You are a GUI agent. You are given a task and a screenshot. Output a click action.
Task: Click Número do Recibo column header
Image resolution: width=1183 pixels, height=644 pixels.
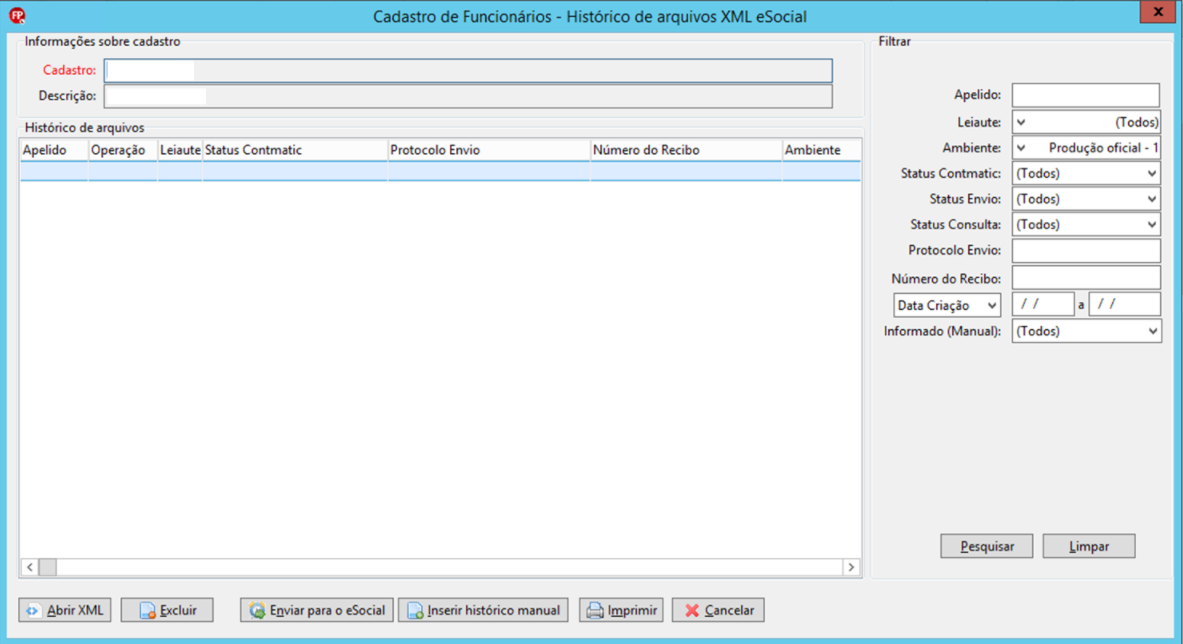pos(686,150)
